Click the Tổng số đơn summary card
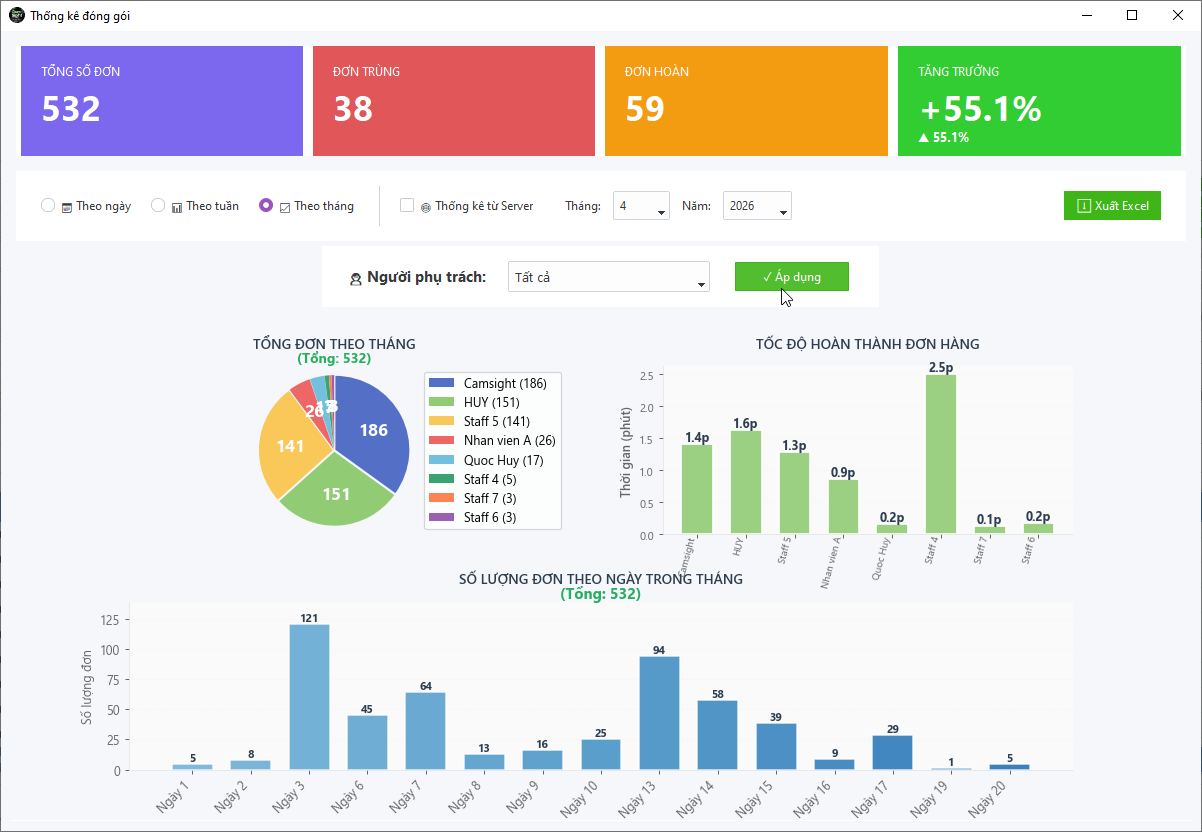The width and height of the screenshot is (1202, 832). coord(162,101)
